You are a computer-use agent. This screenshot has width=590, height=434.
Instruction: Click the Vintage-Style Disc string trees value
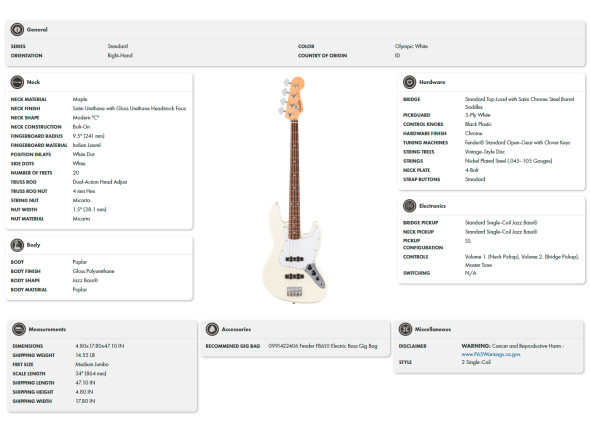point(485,152)
